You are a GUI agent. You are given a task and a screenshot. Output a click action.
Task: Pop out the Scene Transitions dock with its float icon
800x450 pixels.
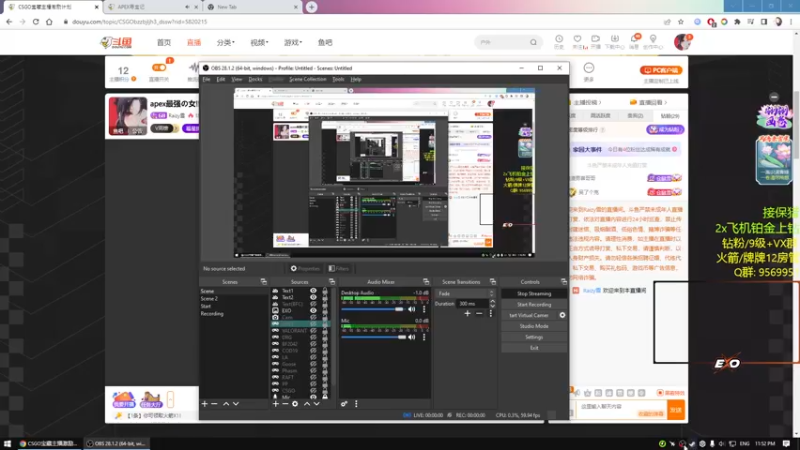(493, 282)
